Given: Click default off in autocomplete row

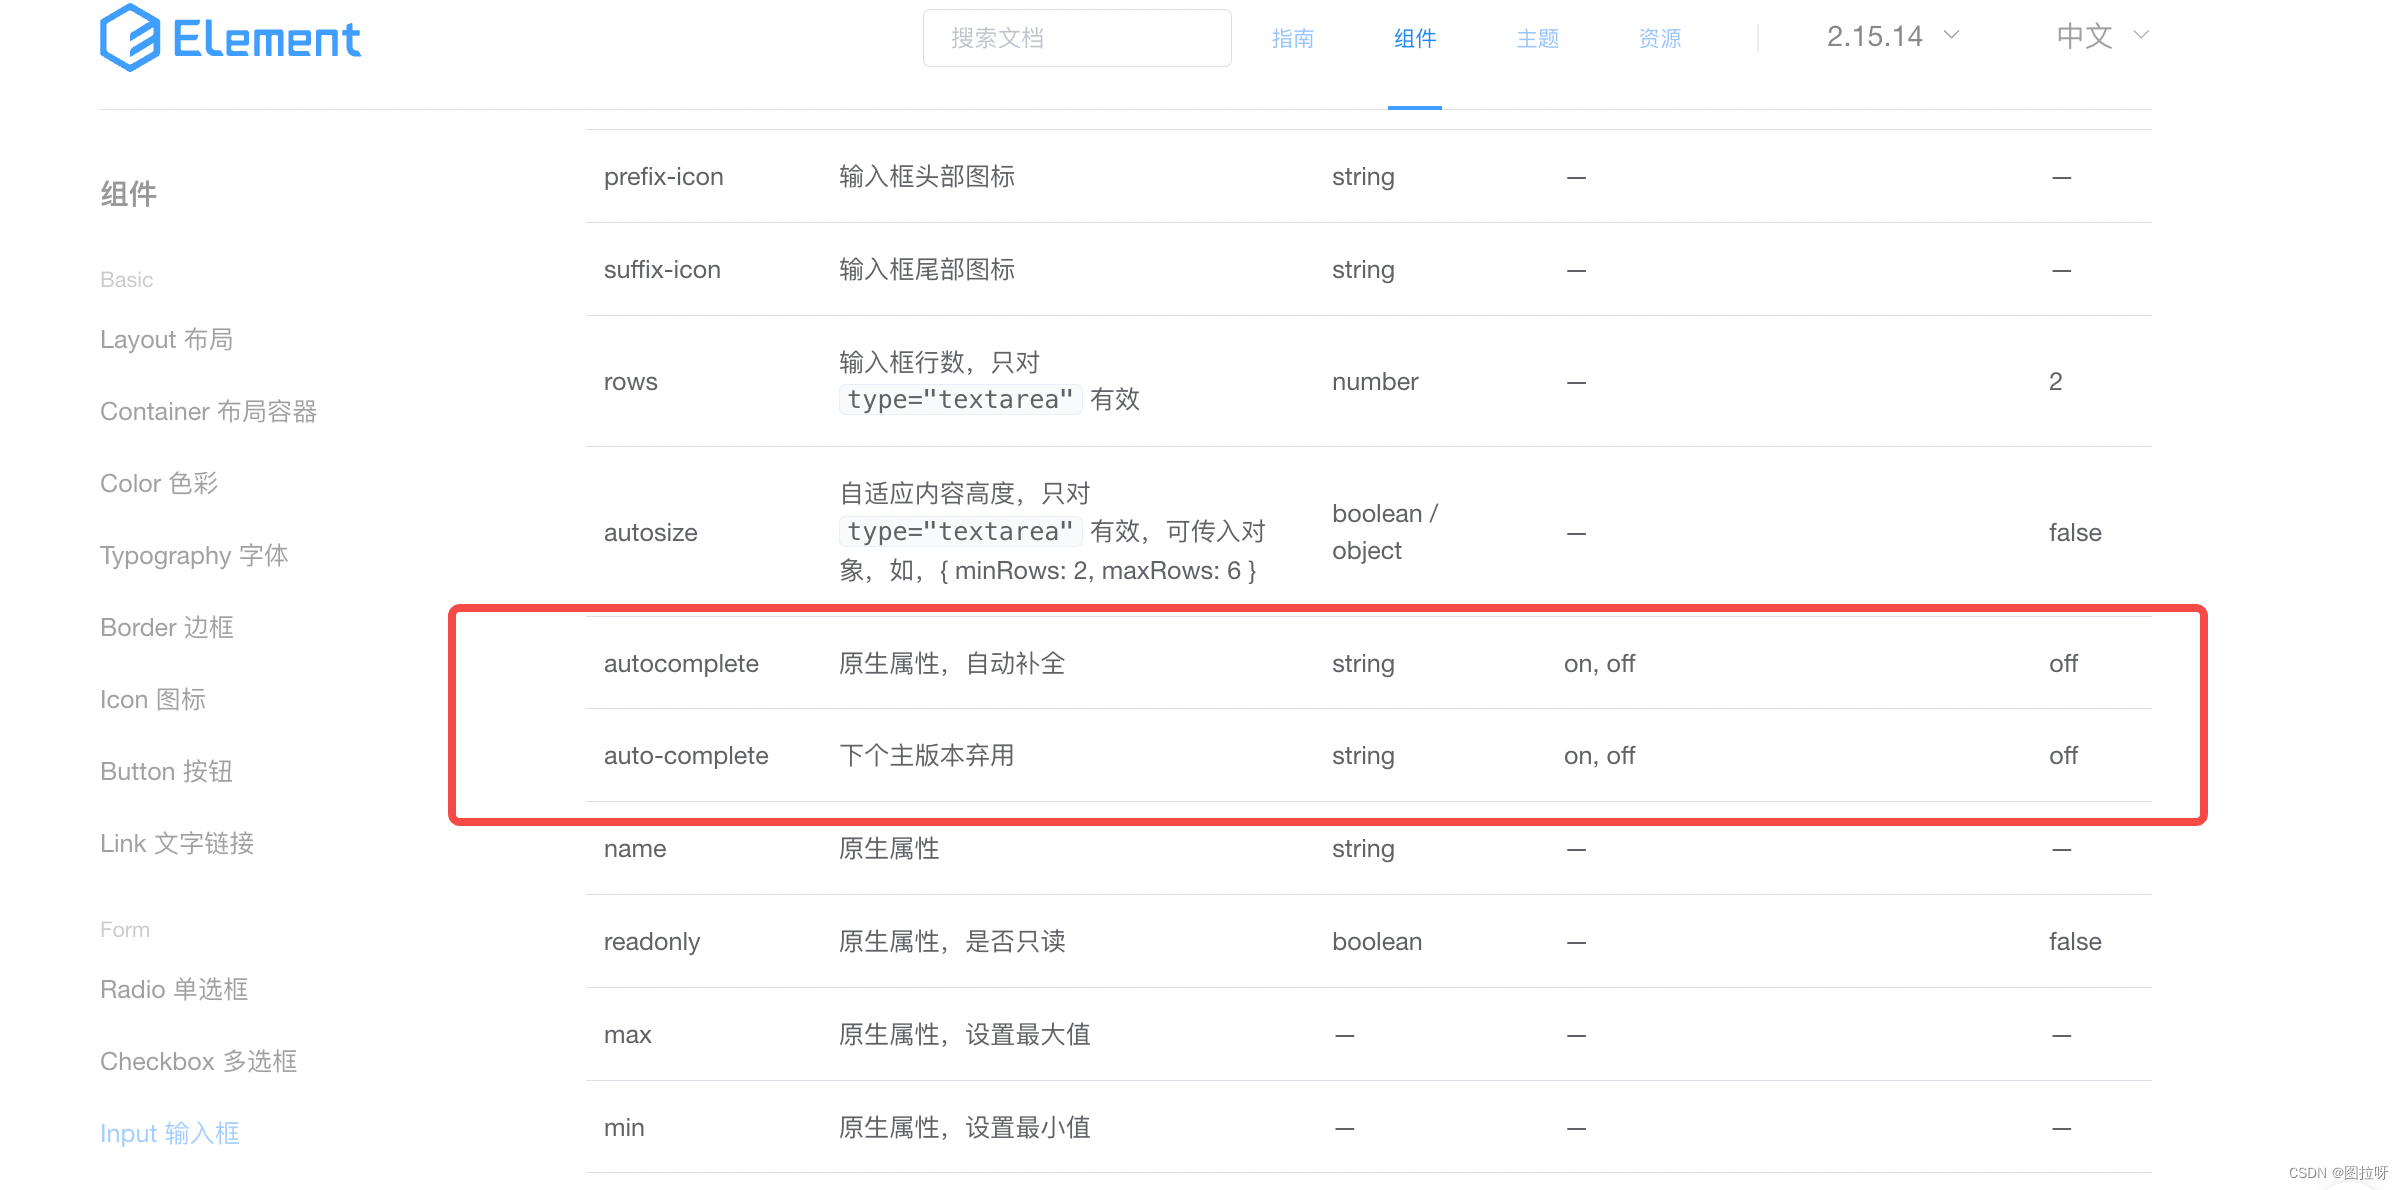Looking at the screenshot, I should 2063,664.
